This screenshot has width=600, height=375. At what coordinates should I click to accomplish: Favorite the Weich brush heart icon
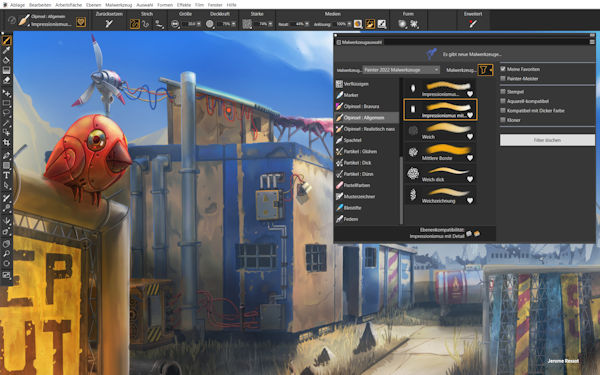[x=470, y=137]
